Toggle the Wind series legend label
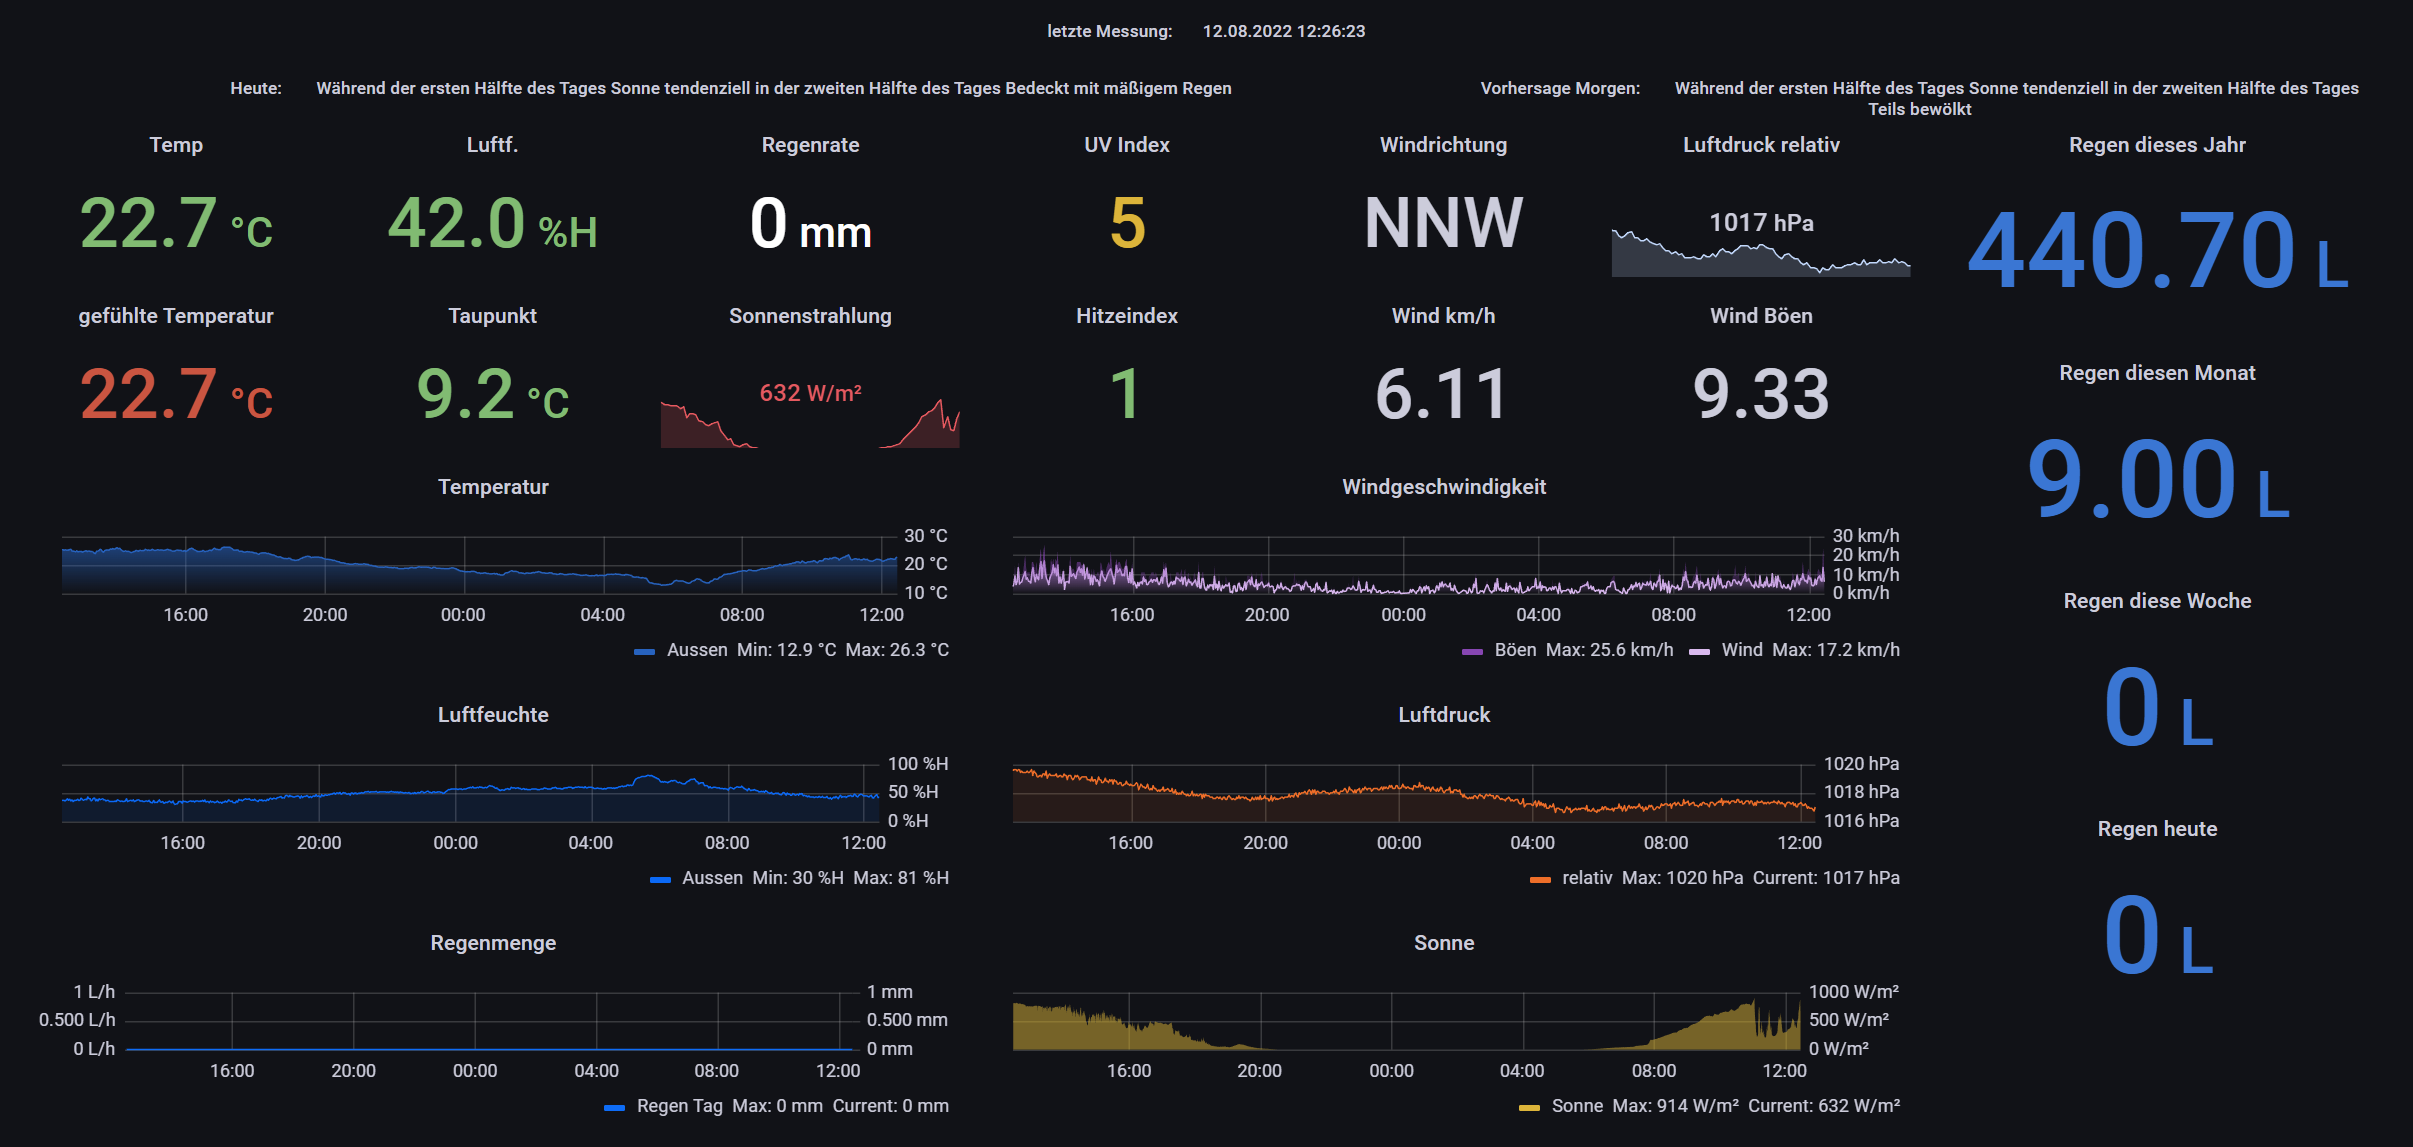This screenshot has width=2413, height=1147. [x=1742, y=650]
